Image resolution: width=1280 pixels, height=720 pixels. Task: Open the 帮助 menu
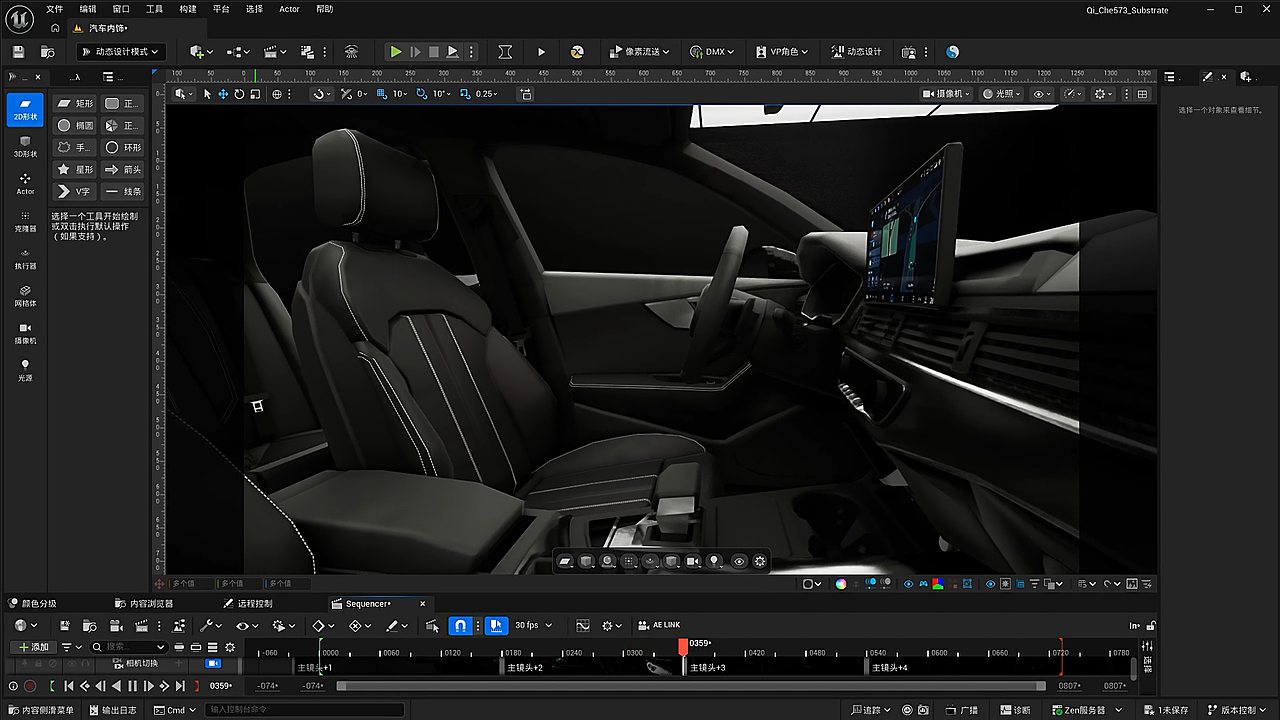pos(324,9)
